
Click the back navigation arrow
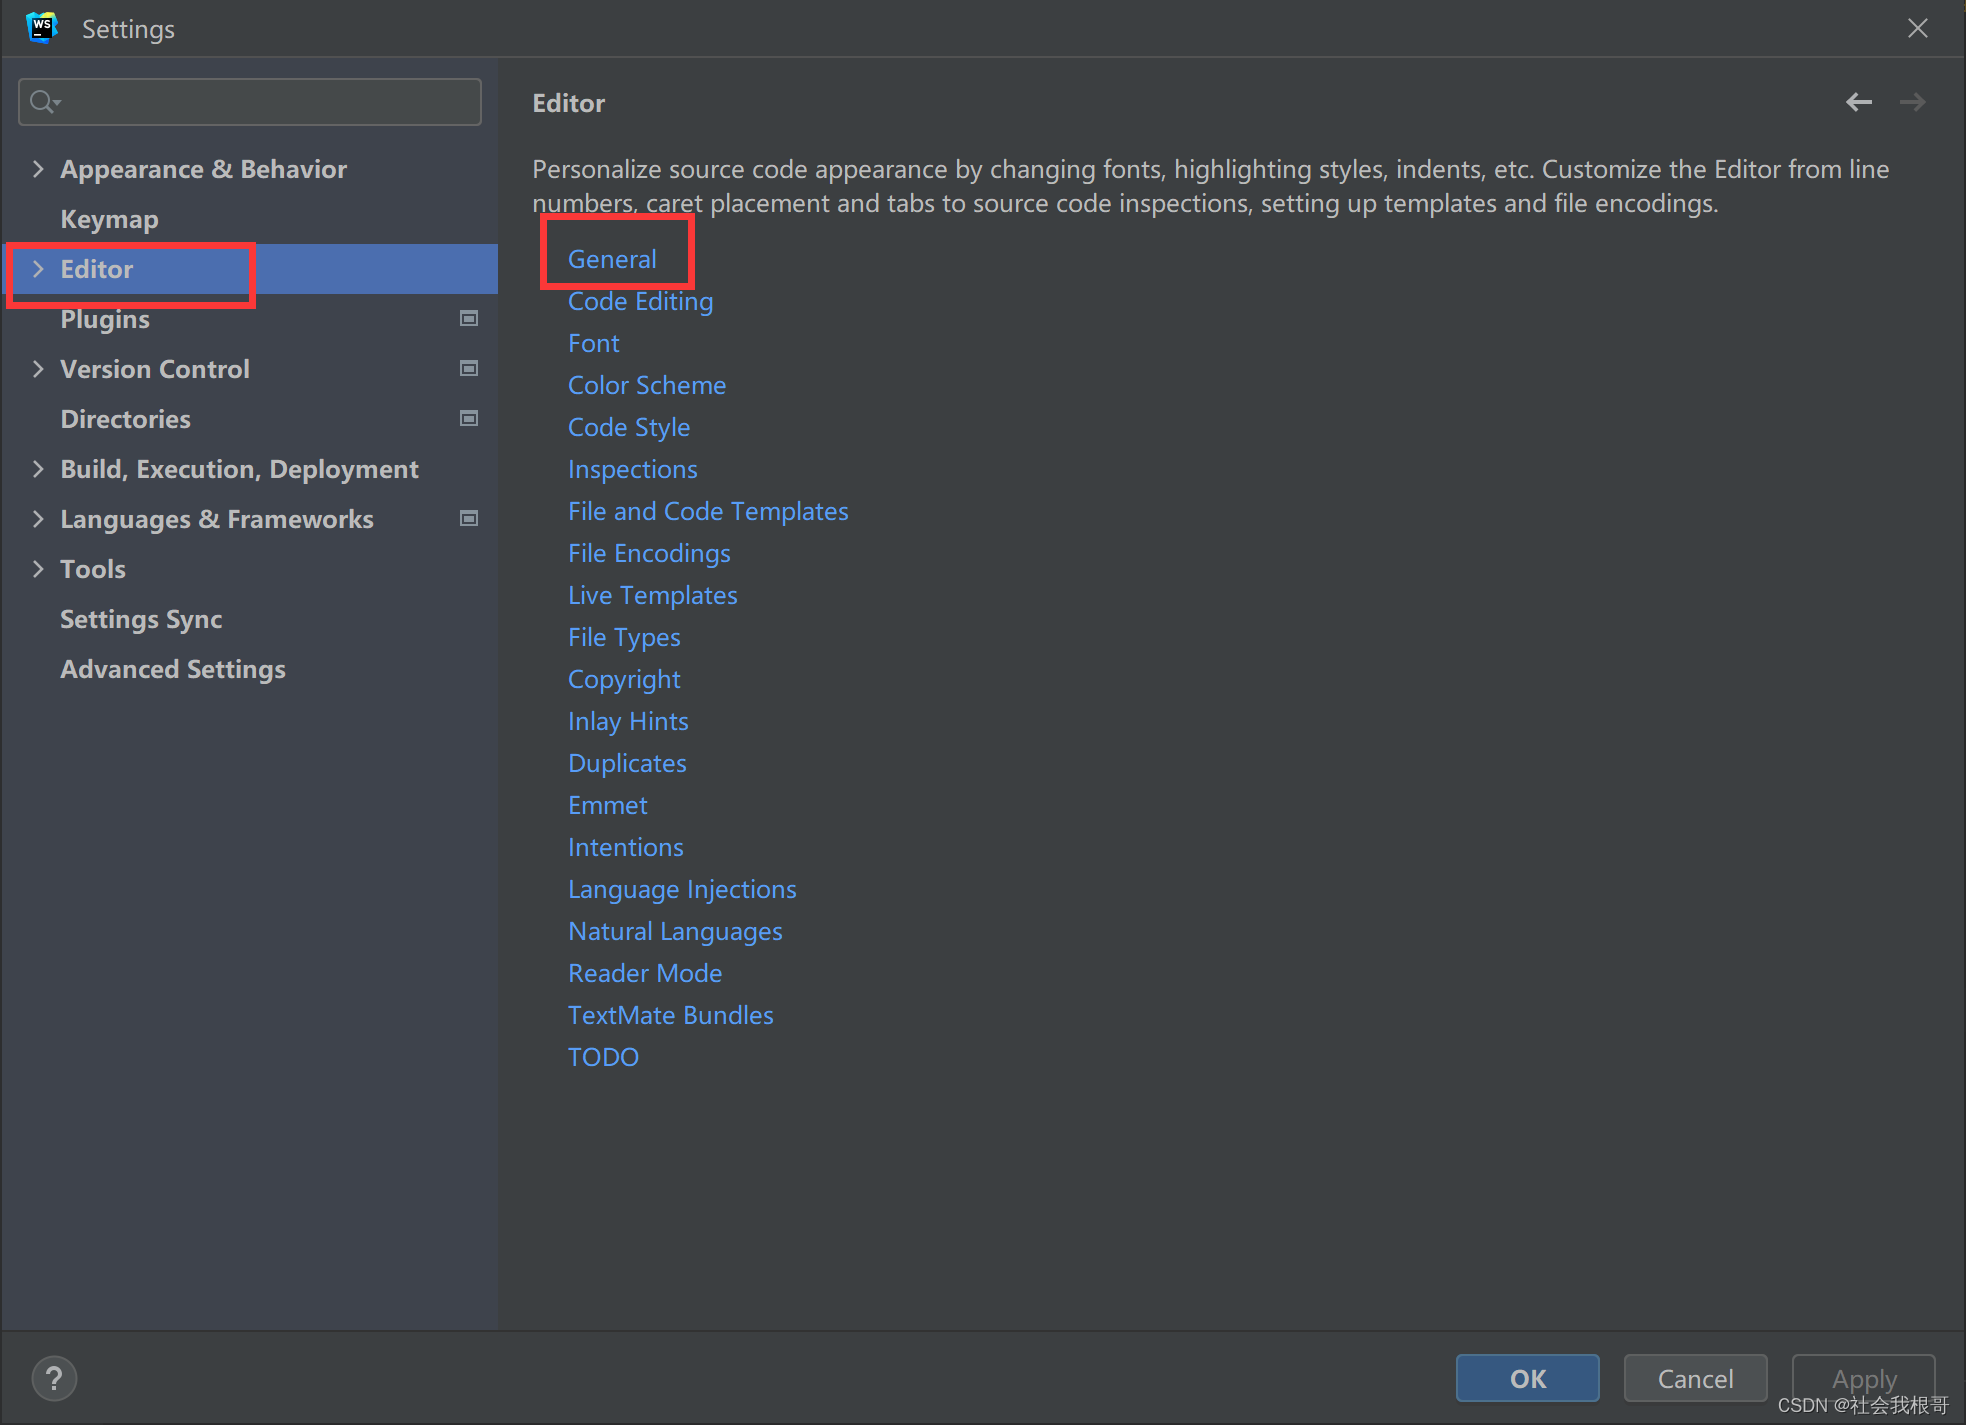coord(1859,101)
